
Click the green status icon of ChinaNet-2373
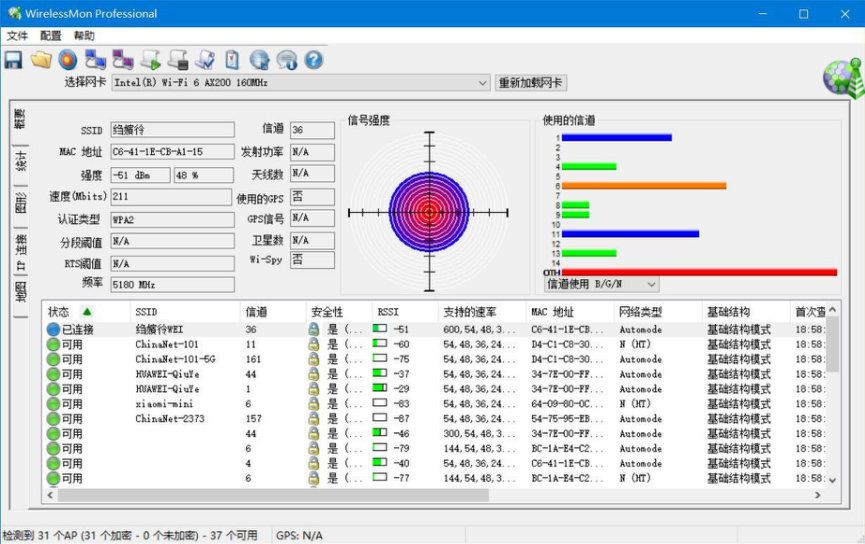(x=53, y=419)
